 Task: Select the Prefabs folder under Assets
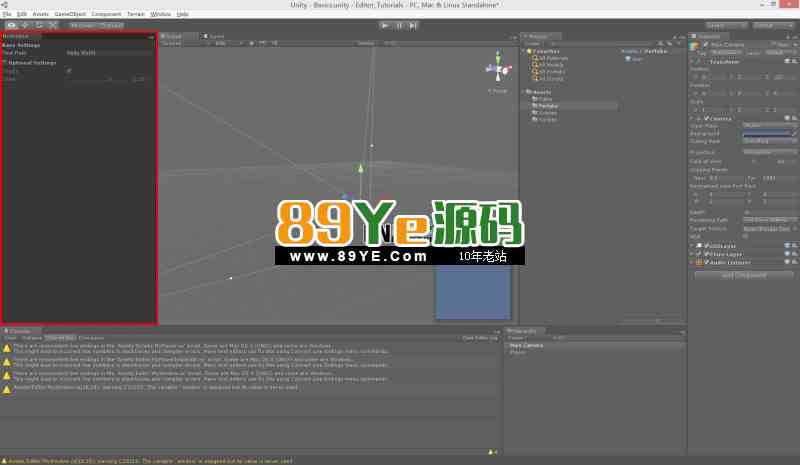coord(545,106)
